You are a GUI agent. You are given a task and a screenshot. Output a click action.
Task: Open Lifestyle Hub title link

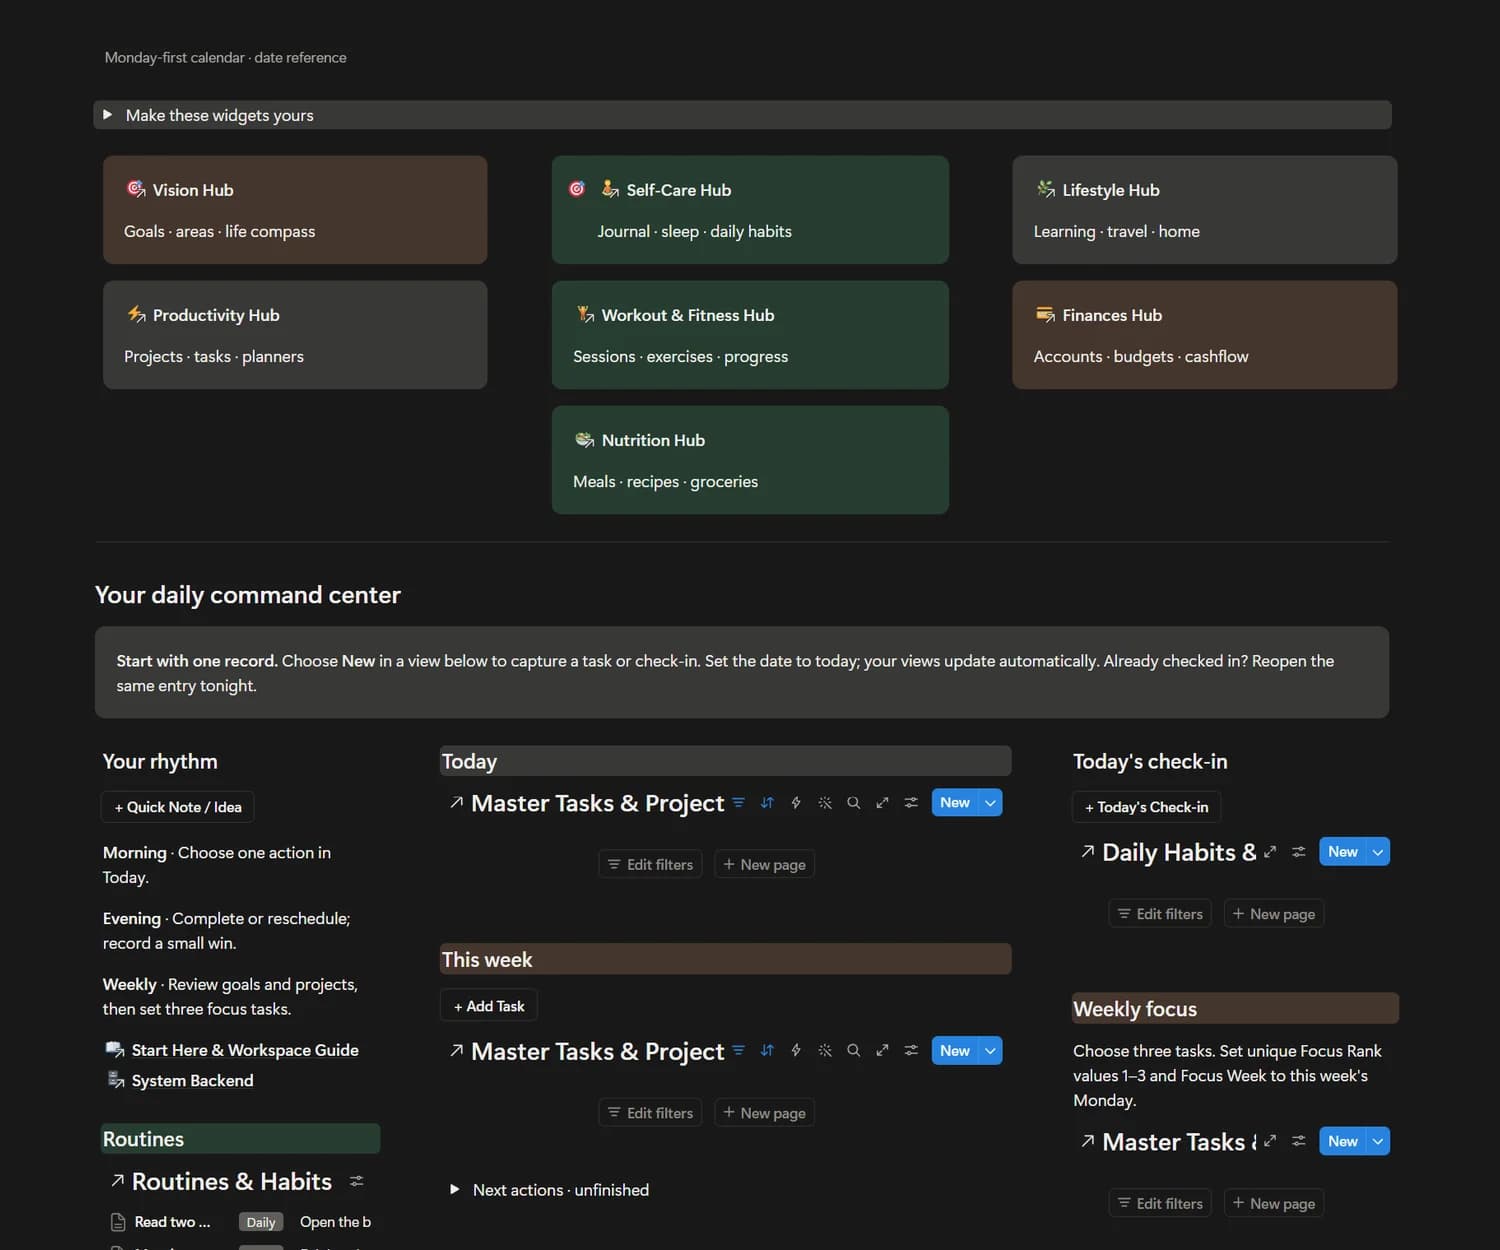[1111, 190]
